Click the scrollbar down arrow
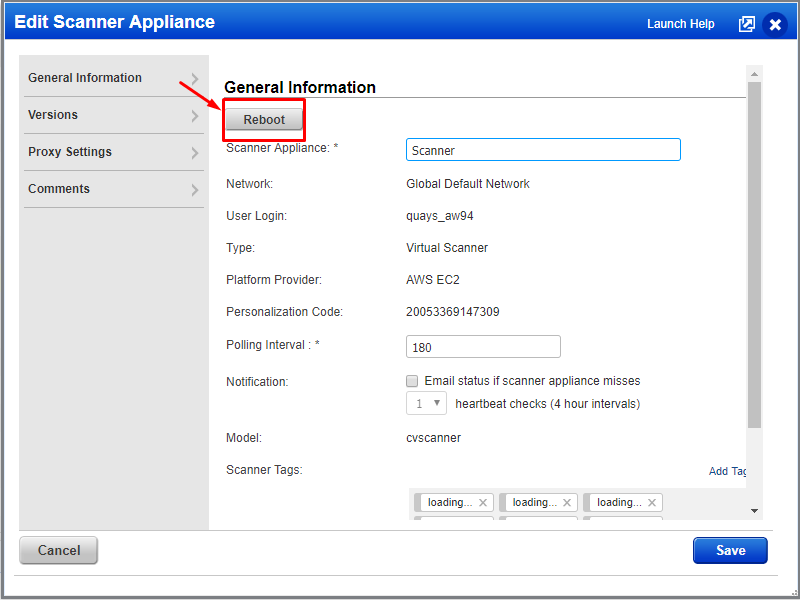Viewport: 800px width, 600px height. (753, 512)
